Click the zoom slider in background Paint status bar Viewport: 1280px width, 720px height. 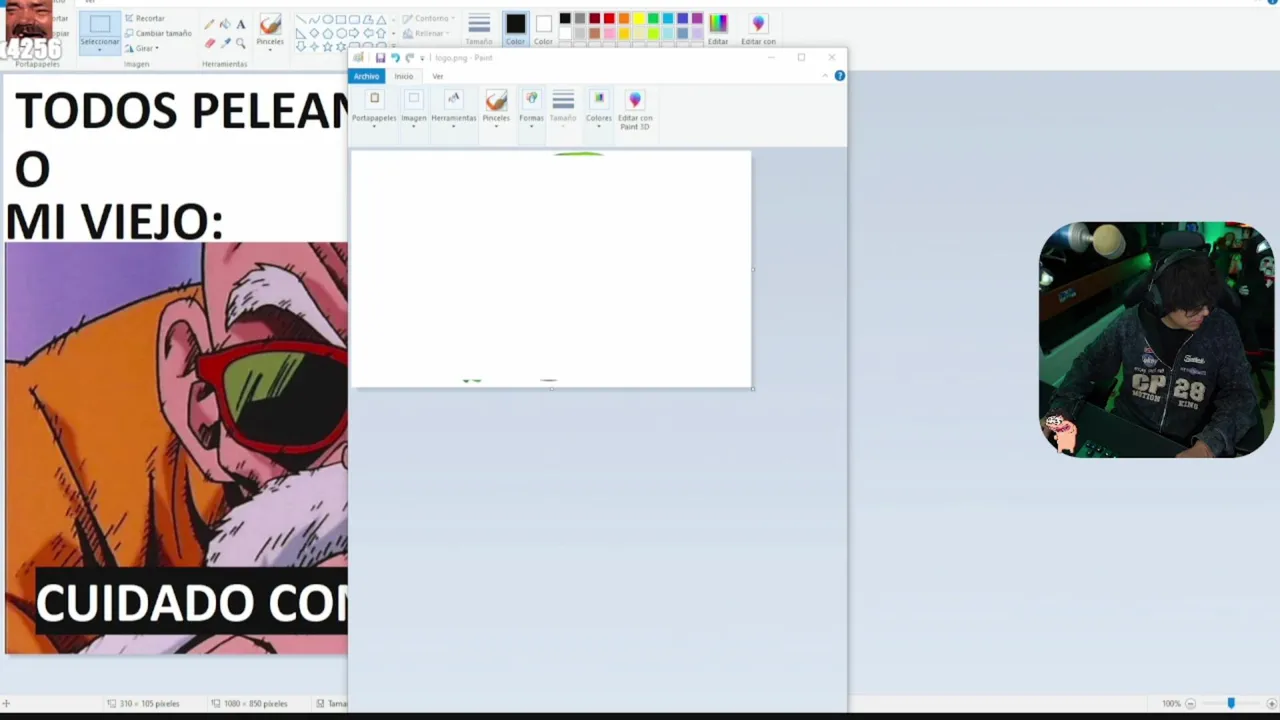coord(1231,704)
